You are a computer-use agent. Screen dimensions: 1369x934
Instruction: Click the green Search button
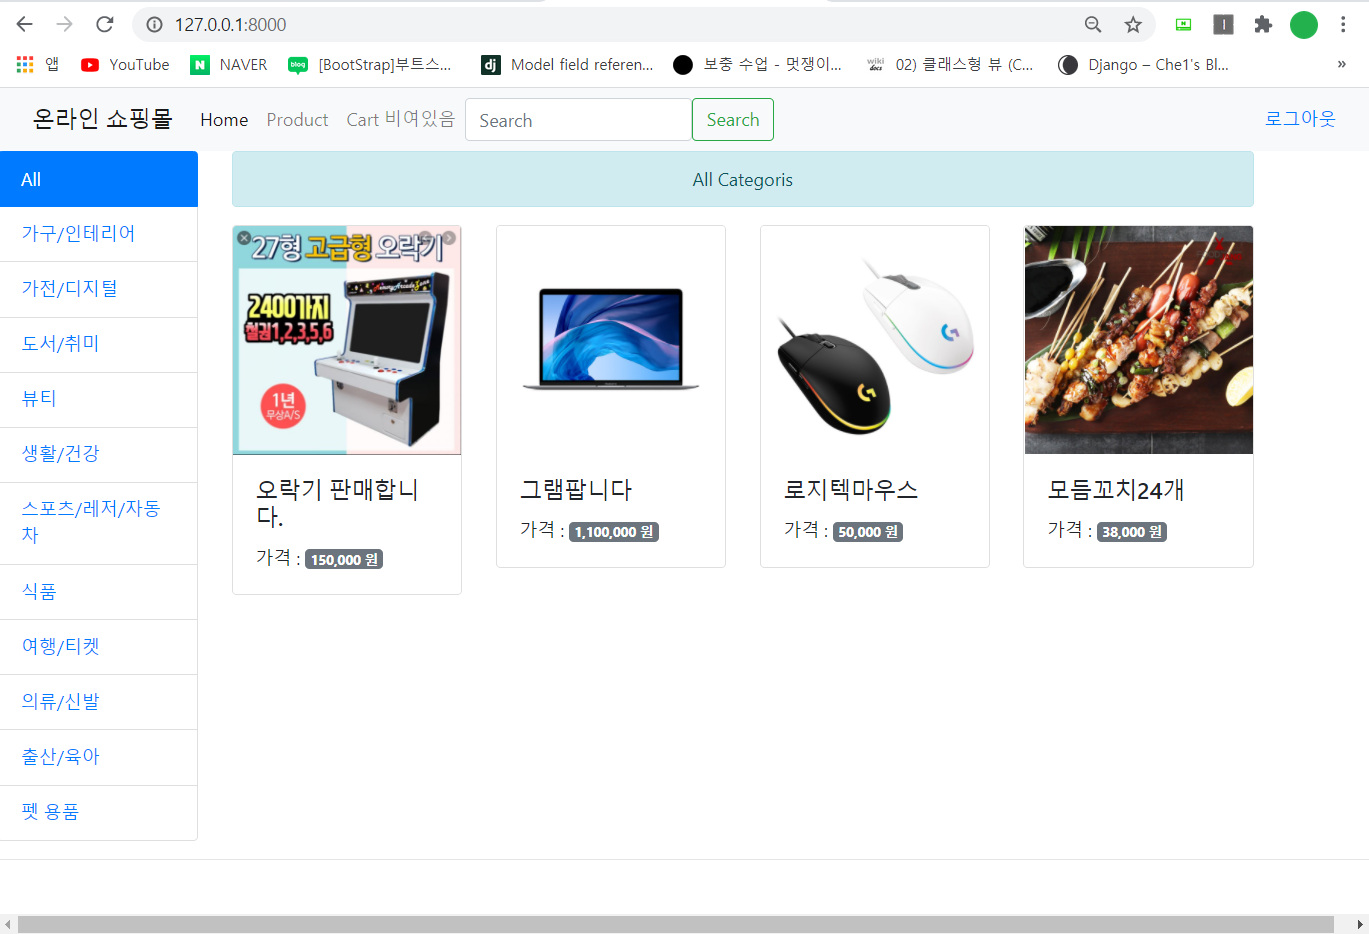(733, 120)
